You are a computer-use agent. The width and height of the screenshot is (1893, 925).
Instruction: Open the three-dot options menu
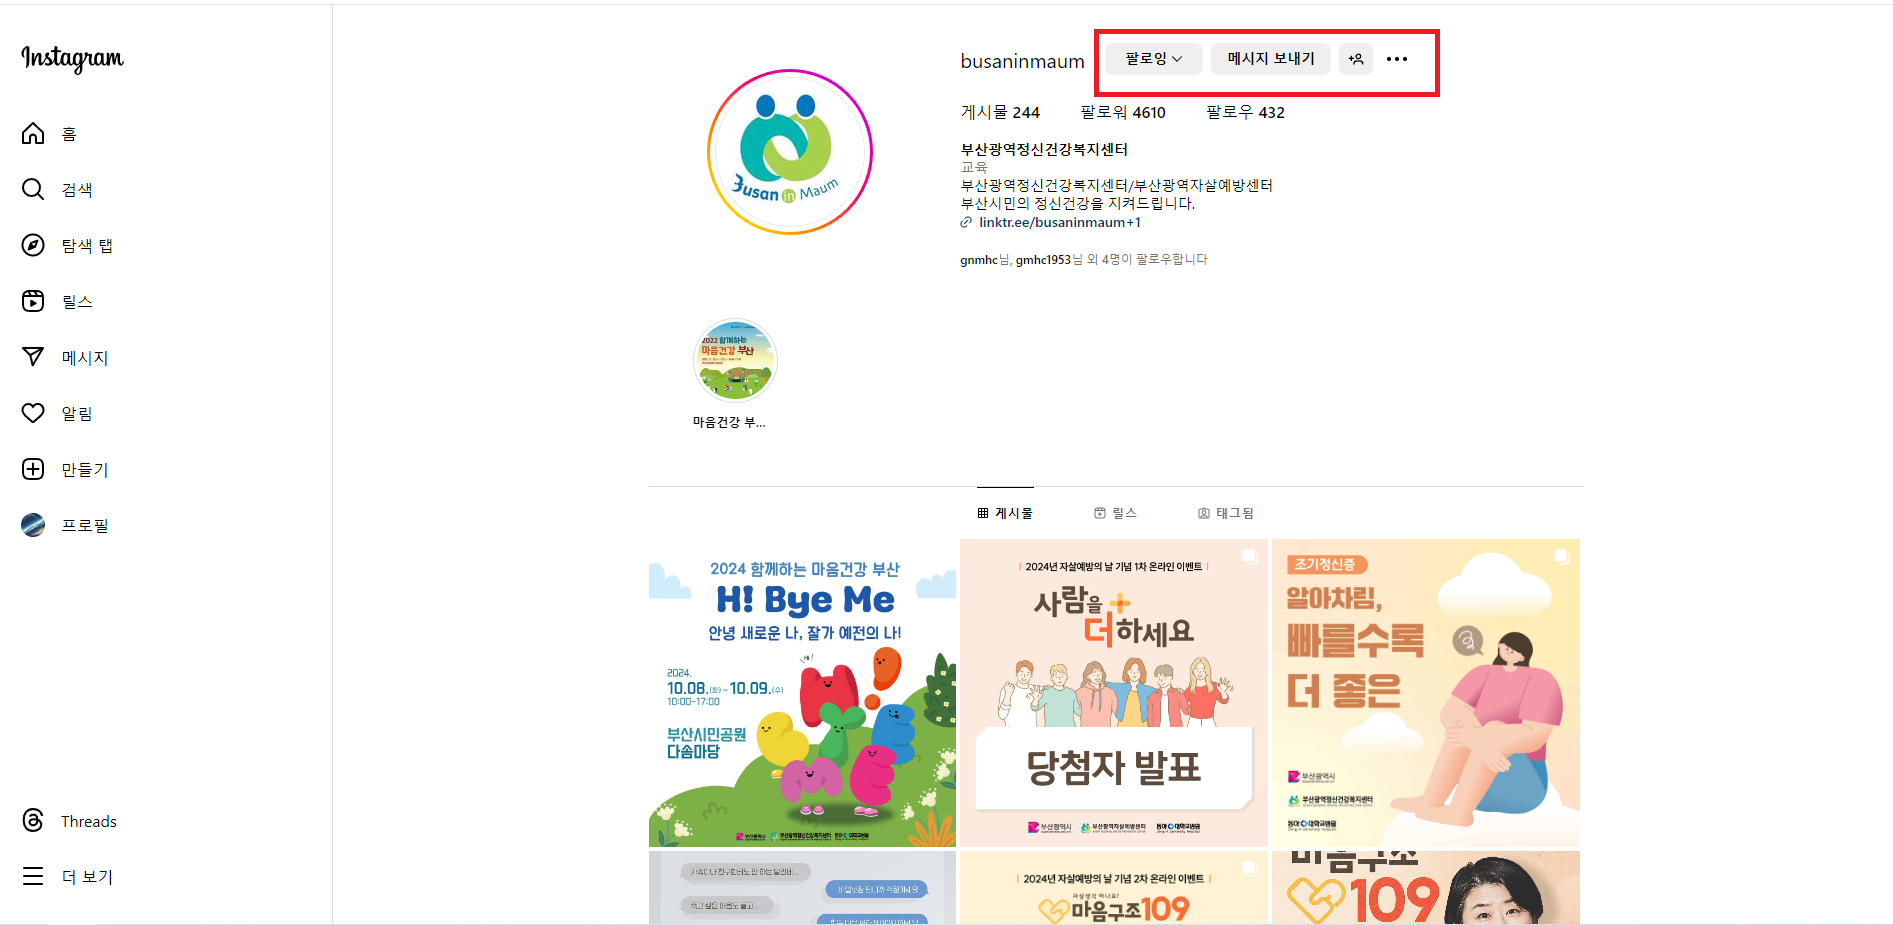tap(1397, 59)
